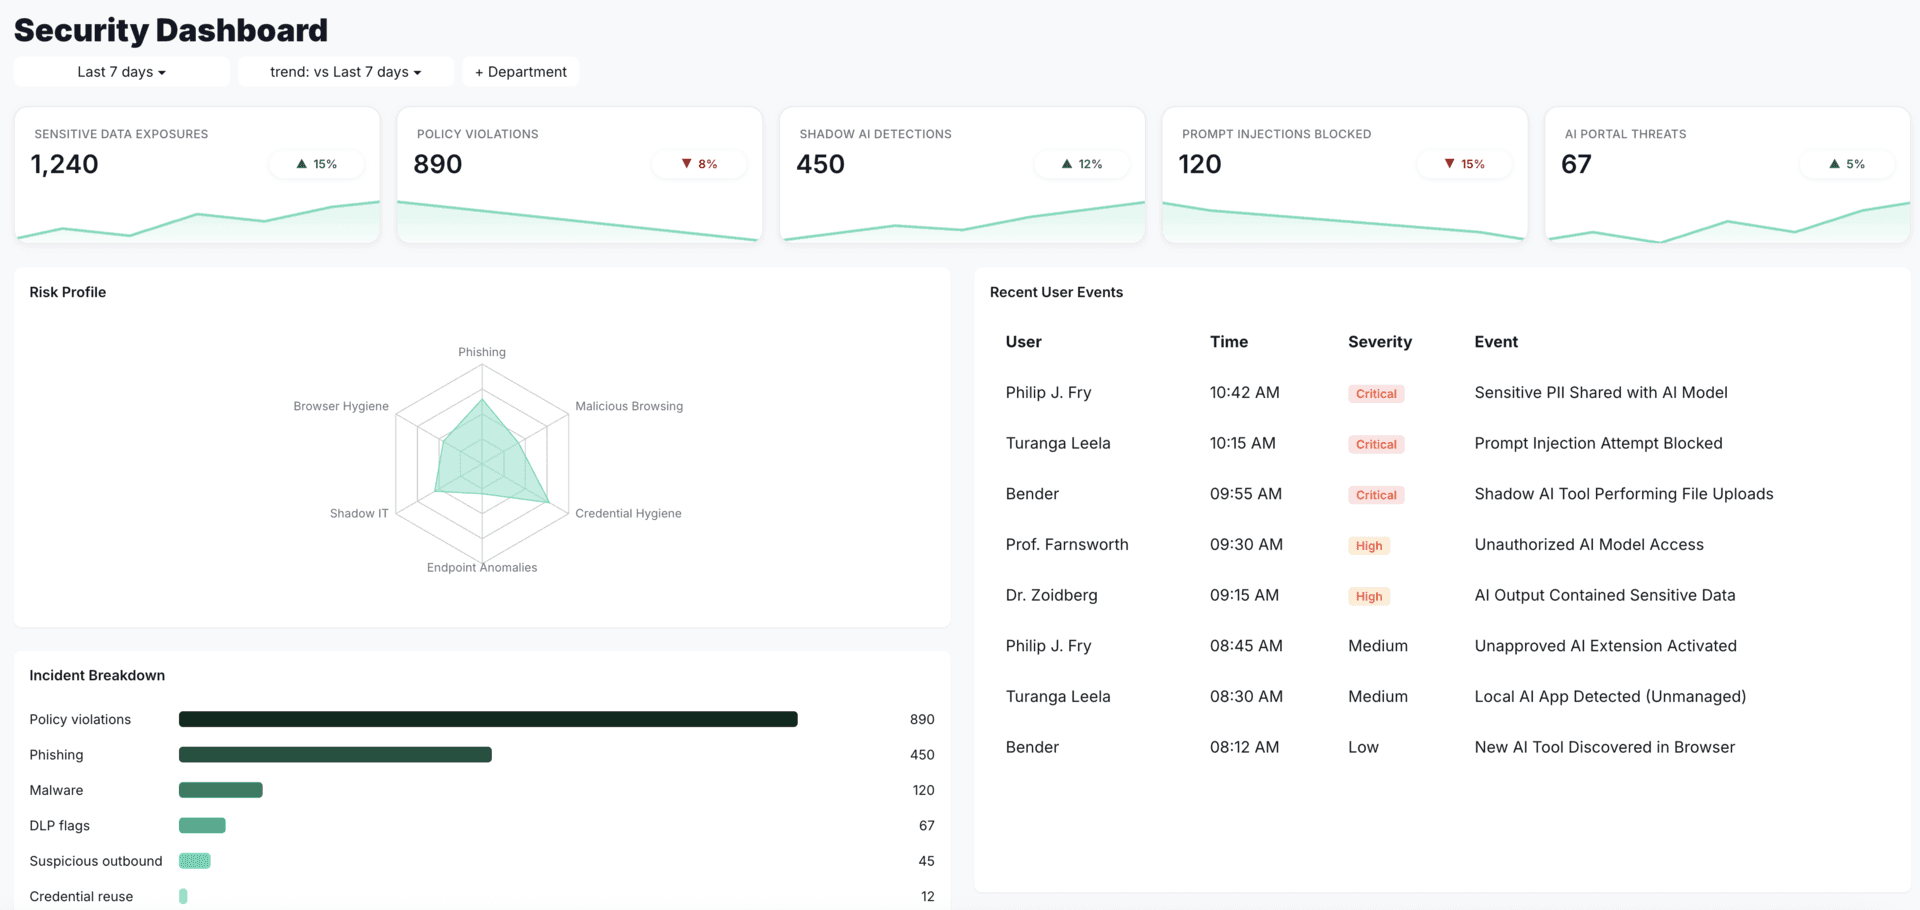Click the User column header in Recent User Events
The width and height of the screenshot is (1920, 910).
pos(1023,341)
